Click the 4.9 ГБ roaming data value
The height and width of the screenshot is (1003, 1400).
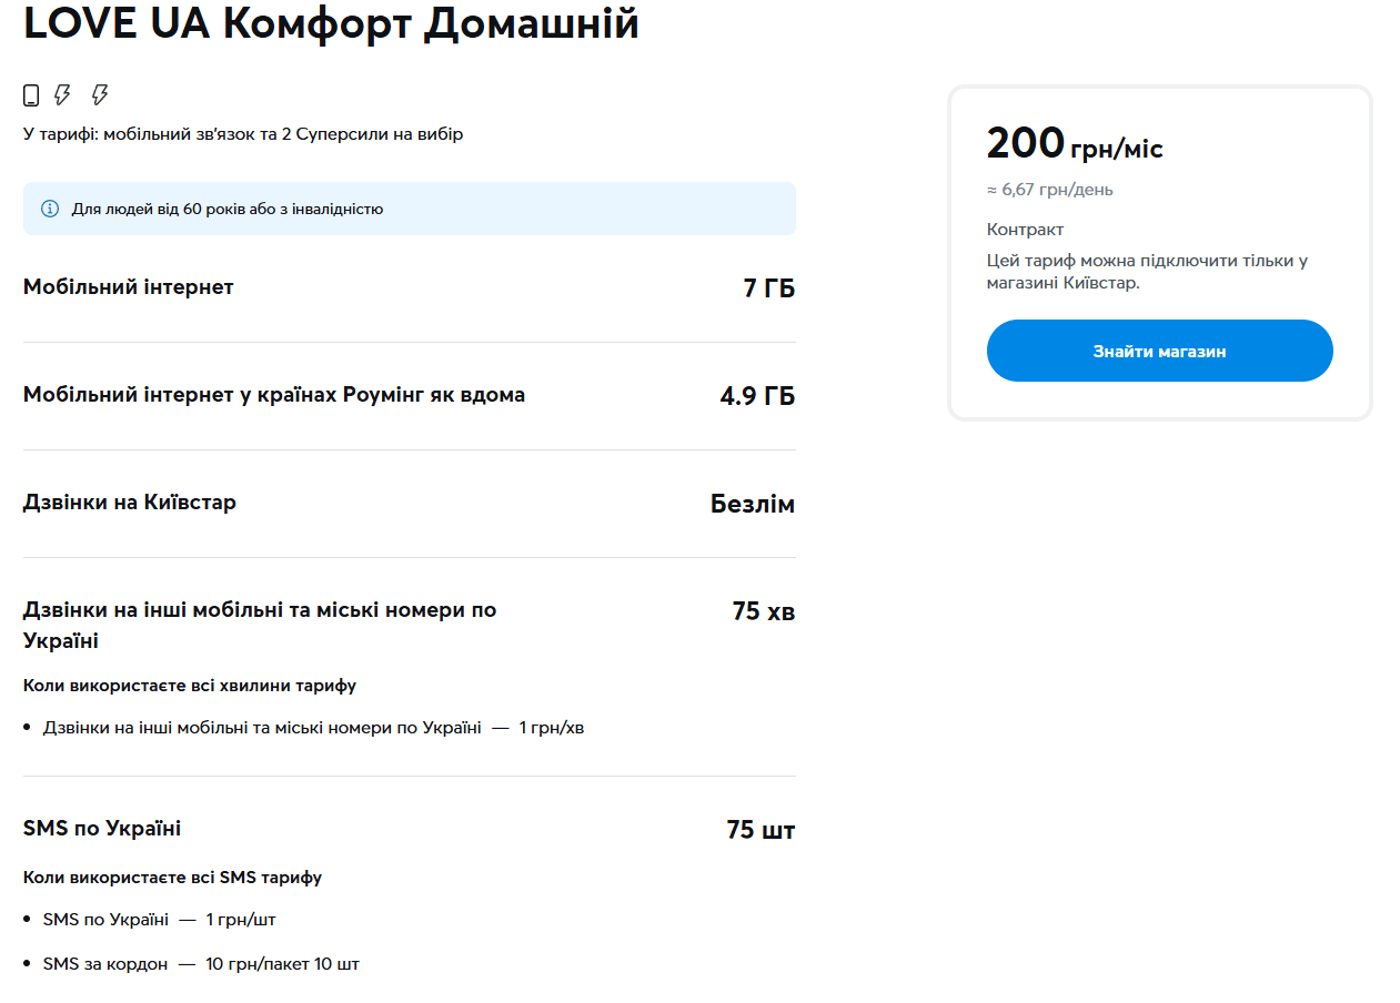pos(757,394)
